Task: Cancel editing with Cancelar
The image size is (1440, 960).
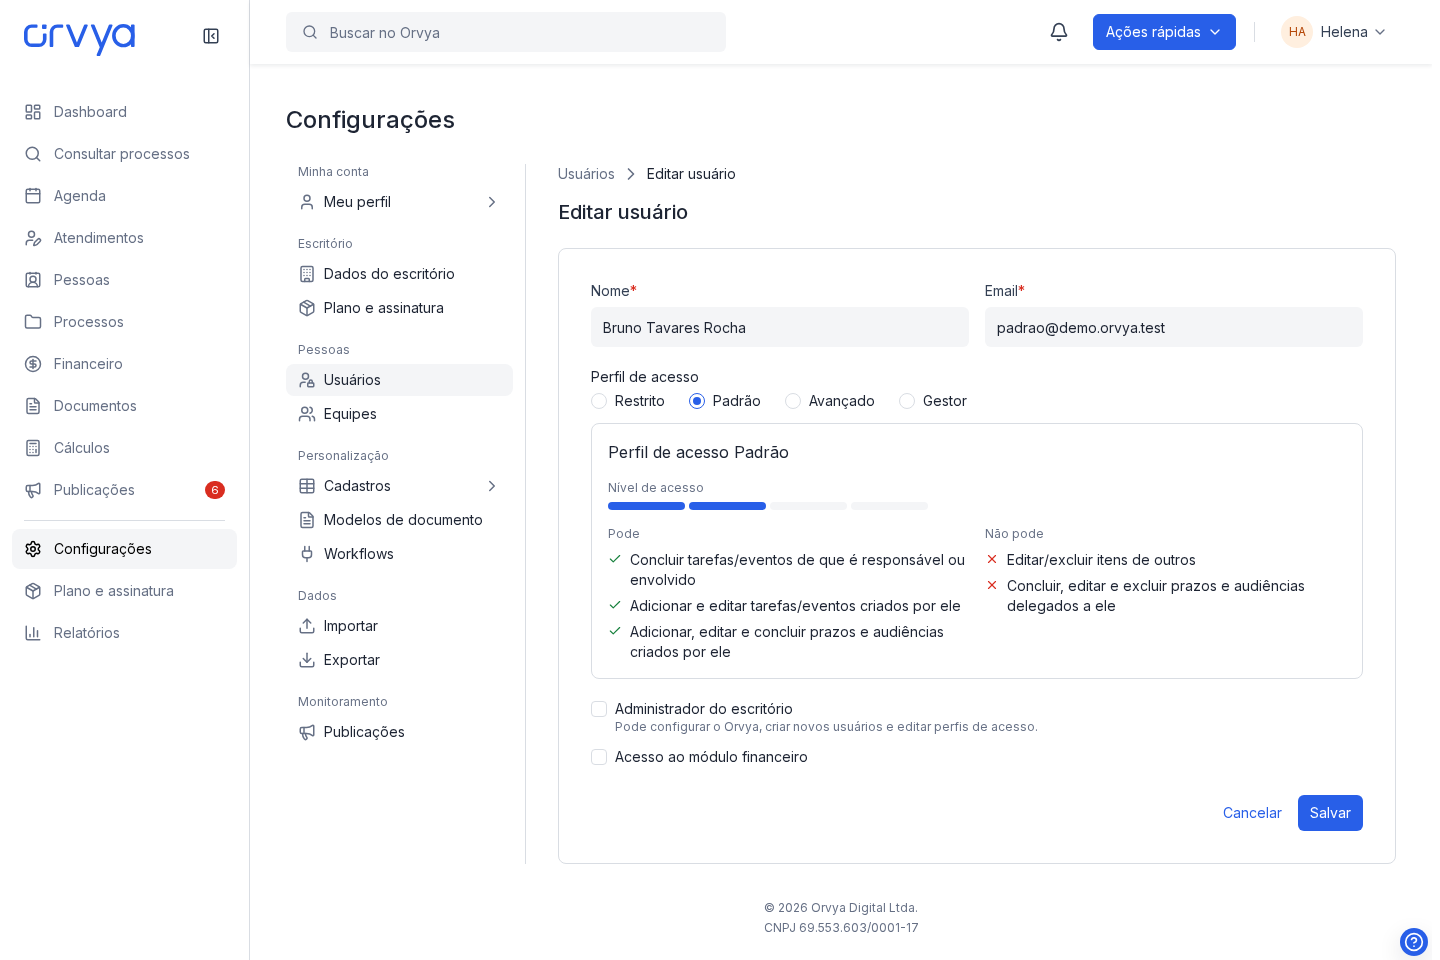Action: 1252,813
